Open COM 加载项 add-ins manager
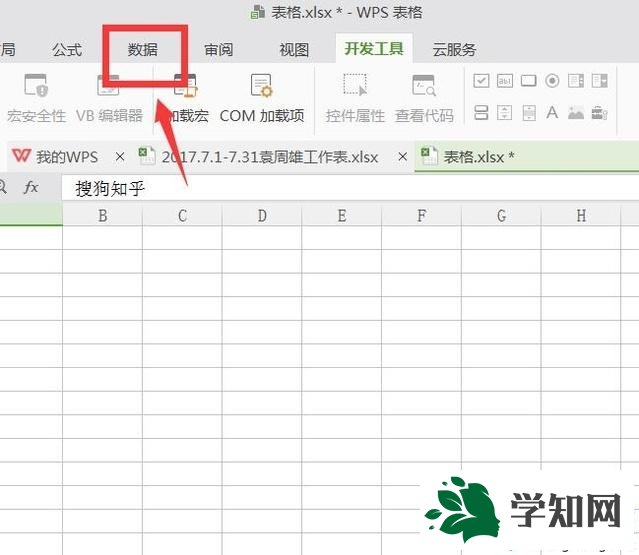The height and width of the screenshot is (555, 639). coord(262,98)
